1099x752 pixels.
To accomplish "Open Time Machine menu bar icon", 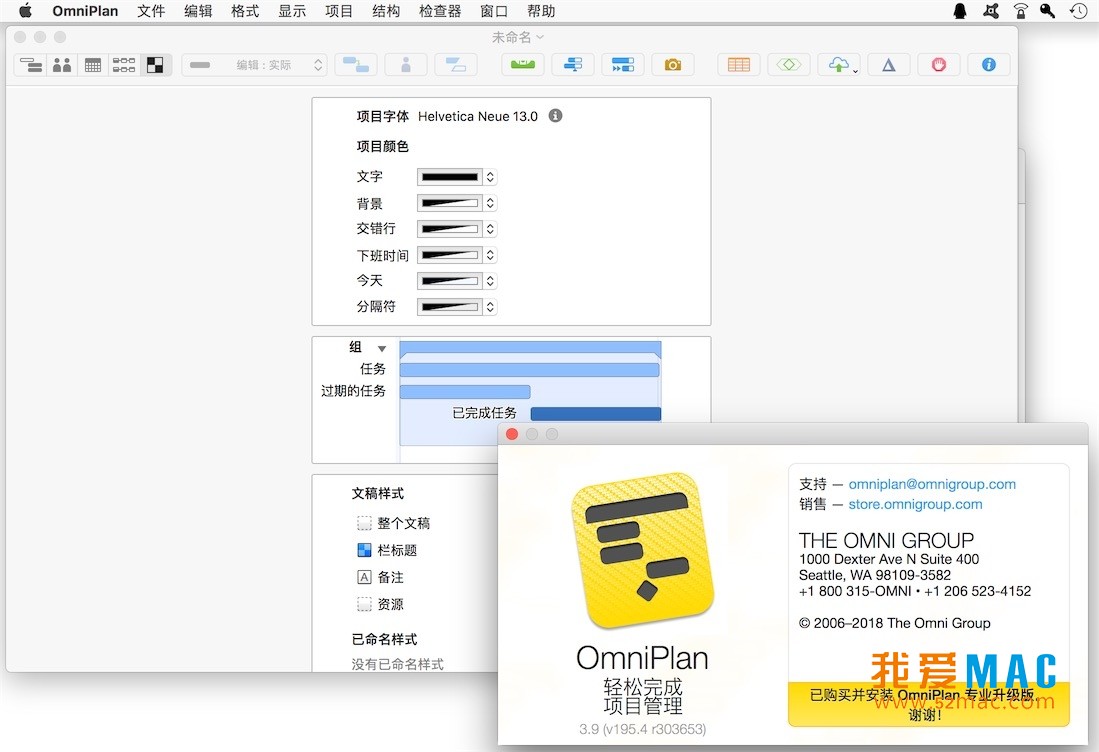I will [1078, 11].
